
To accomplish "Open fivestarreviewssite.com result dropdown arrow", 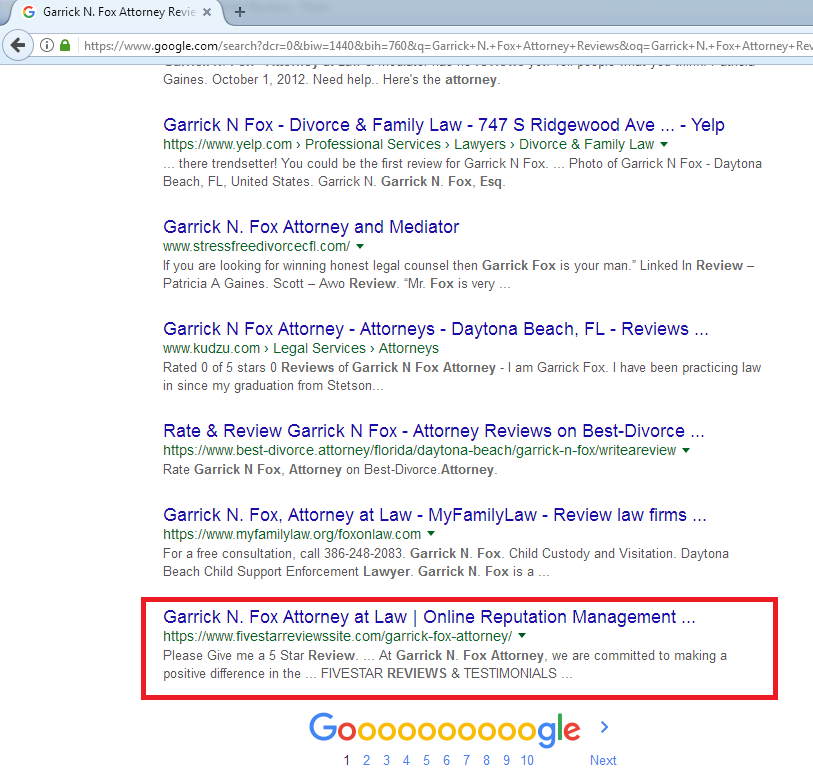I will pyautogui.click(x=522, y=636).
